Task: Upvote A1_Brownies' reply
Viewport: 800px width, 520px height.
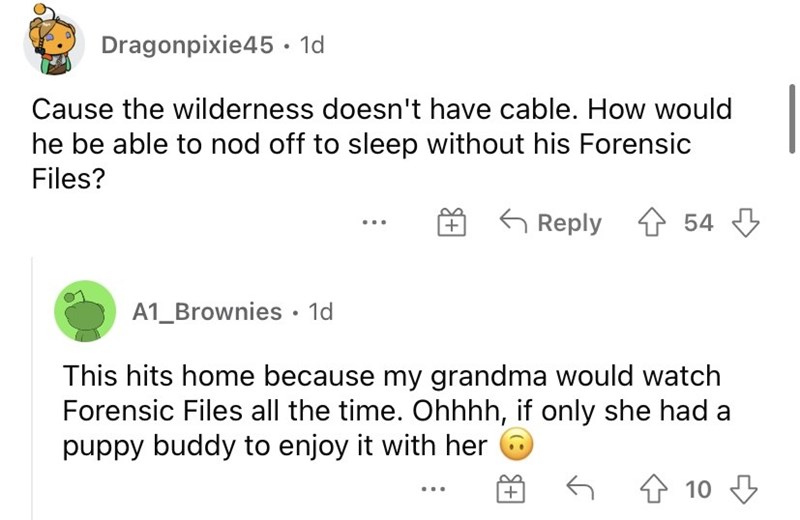Action: 655,489
